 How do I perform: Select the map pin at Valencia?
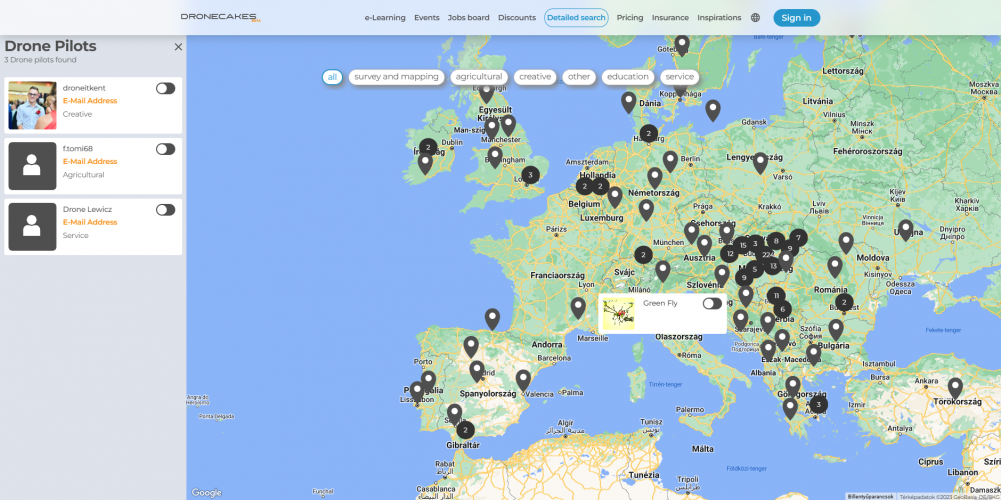523,381
